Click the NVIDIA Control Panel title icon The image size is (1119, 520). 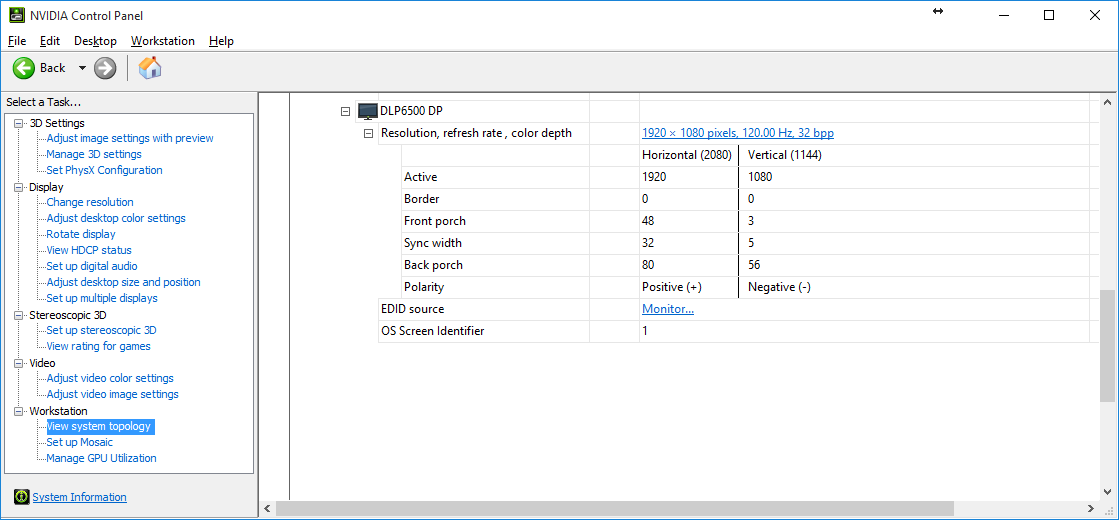(x=16, y=15)
